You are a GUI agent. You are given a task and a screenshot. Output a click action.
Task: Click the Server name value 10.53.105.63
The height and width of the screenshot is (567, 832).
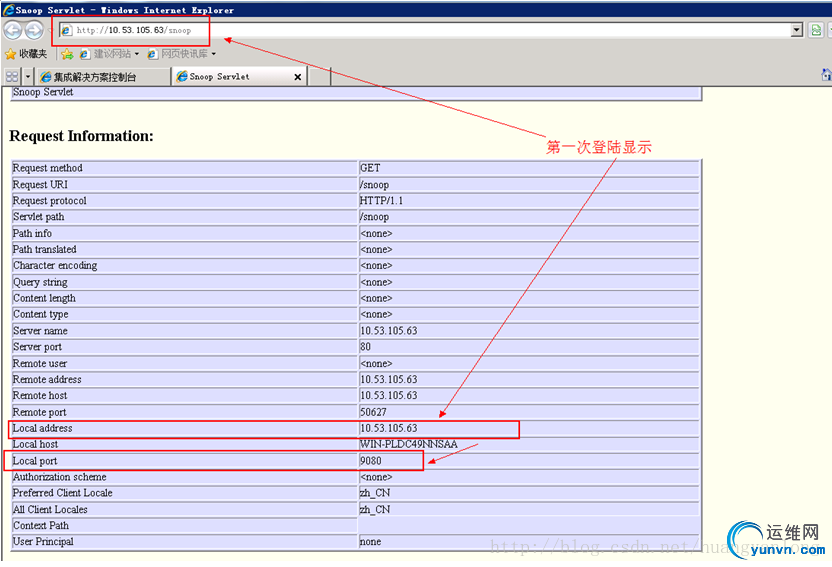[x=388, y=330]
